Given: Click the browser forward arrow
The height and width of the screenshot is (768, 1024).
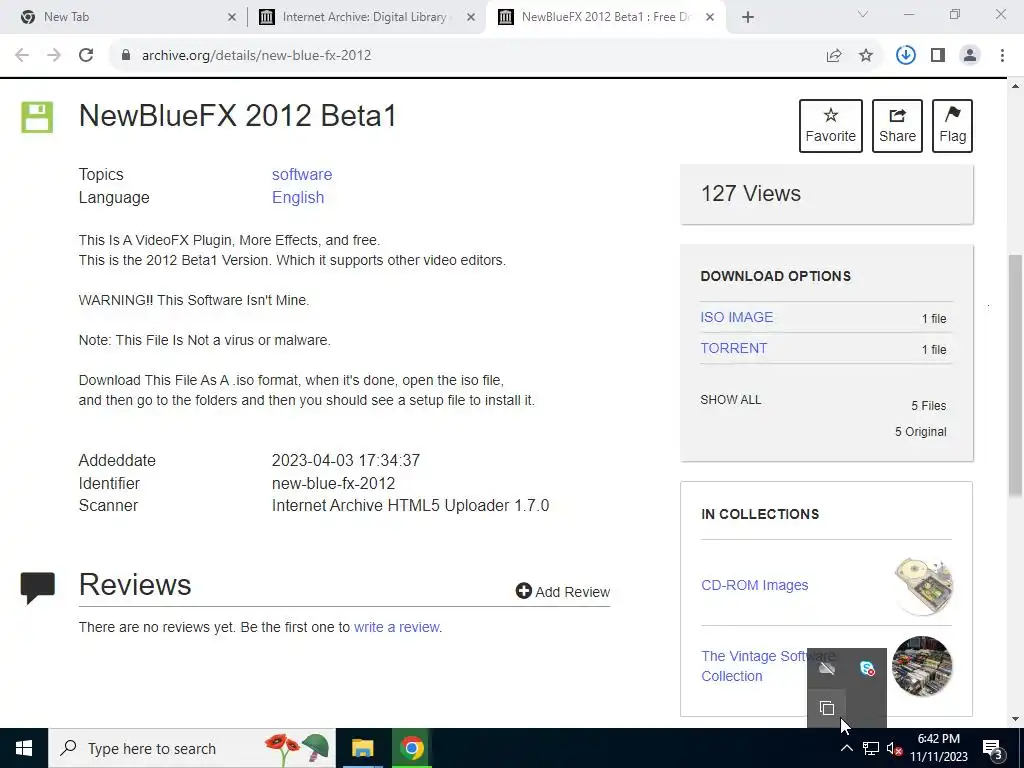Looking at the screenshot, I should tap(54, 55).
